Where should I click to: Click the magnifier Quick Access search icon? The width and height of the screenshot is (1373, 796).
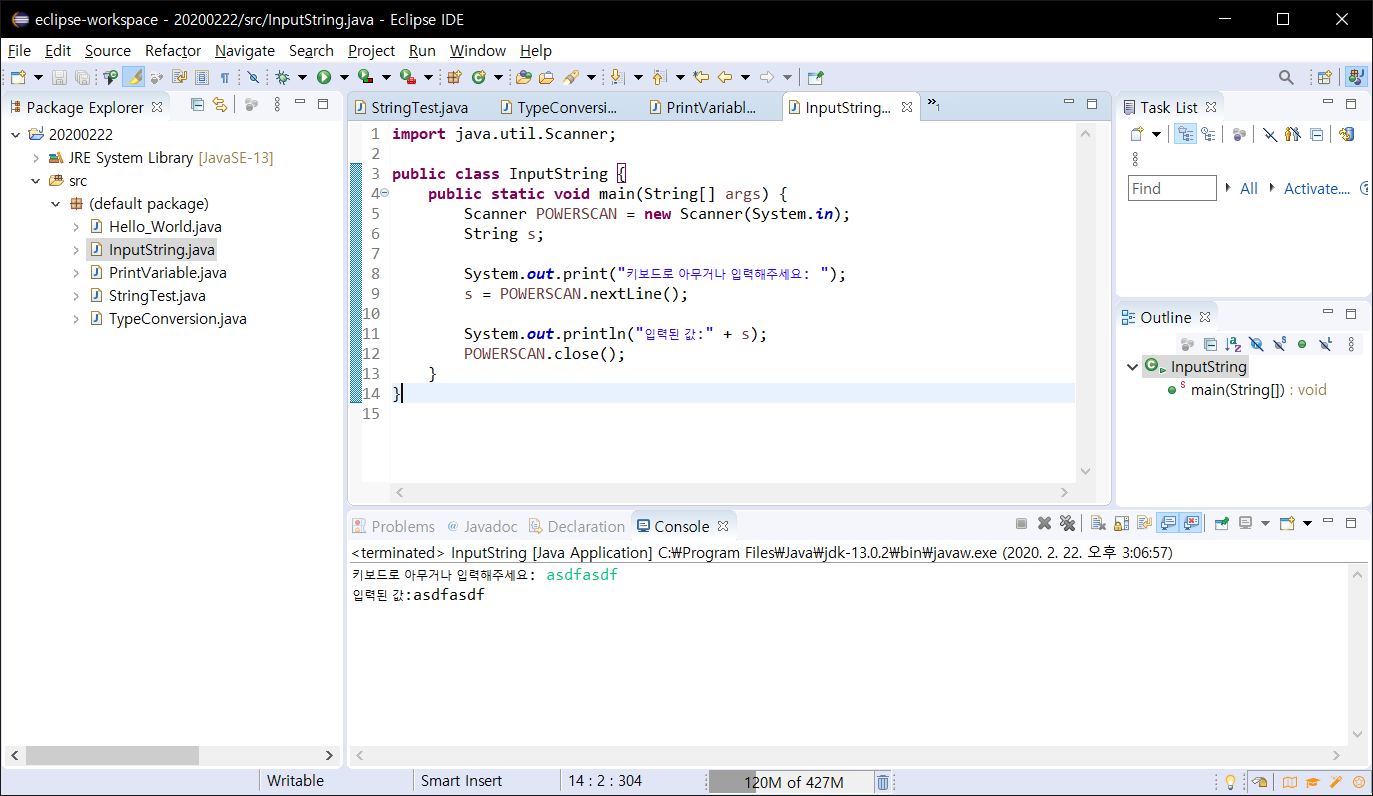(1287, 77)
